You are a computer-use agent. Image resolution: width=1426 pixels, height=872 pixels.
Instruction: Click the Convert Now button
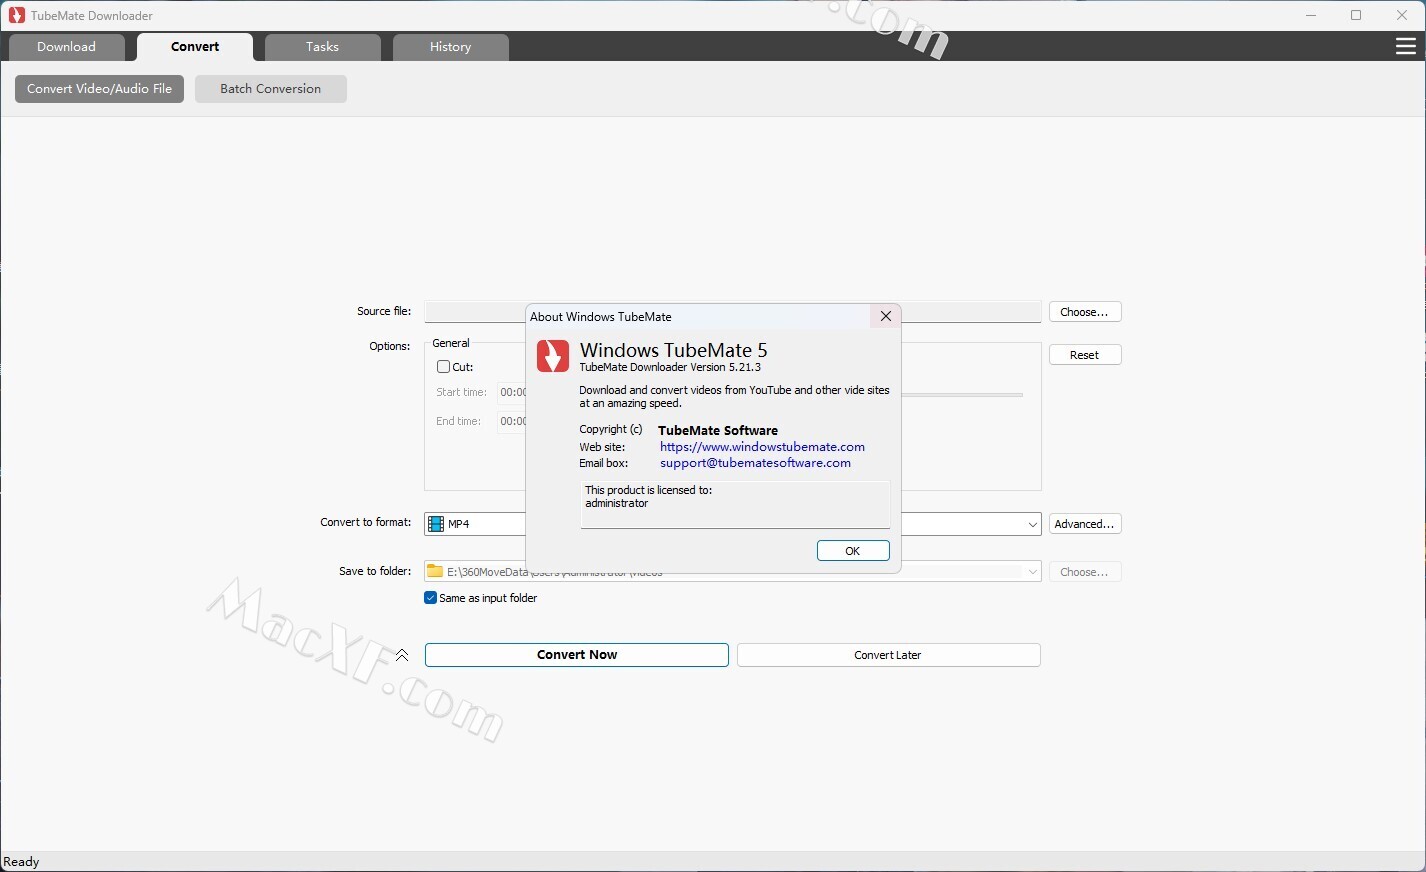pos(577,655)
